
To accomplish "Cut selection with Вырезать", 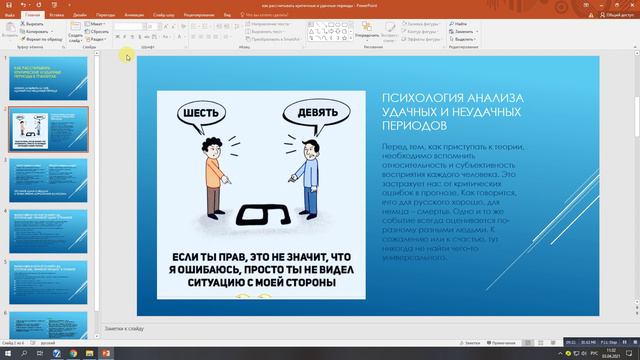I will point(32,24).
